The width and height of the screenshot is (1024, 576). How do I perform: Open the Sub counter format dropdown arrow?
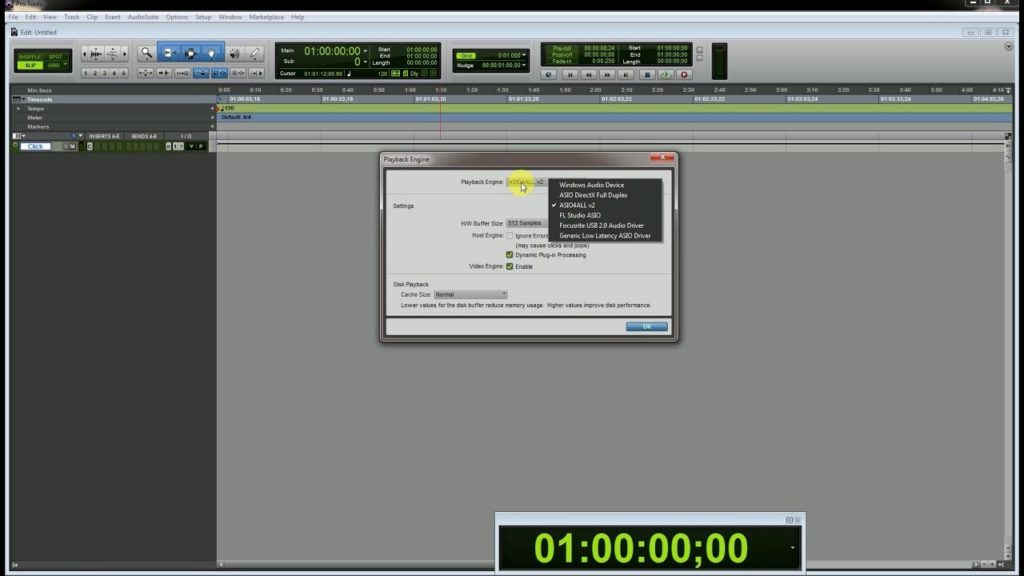pos(365,62)
